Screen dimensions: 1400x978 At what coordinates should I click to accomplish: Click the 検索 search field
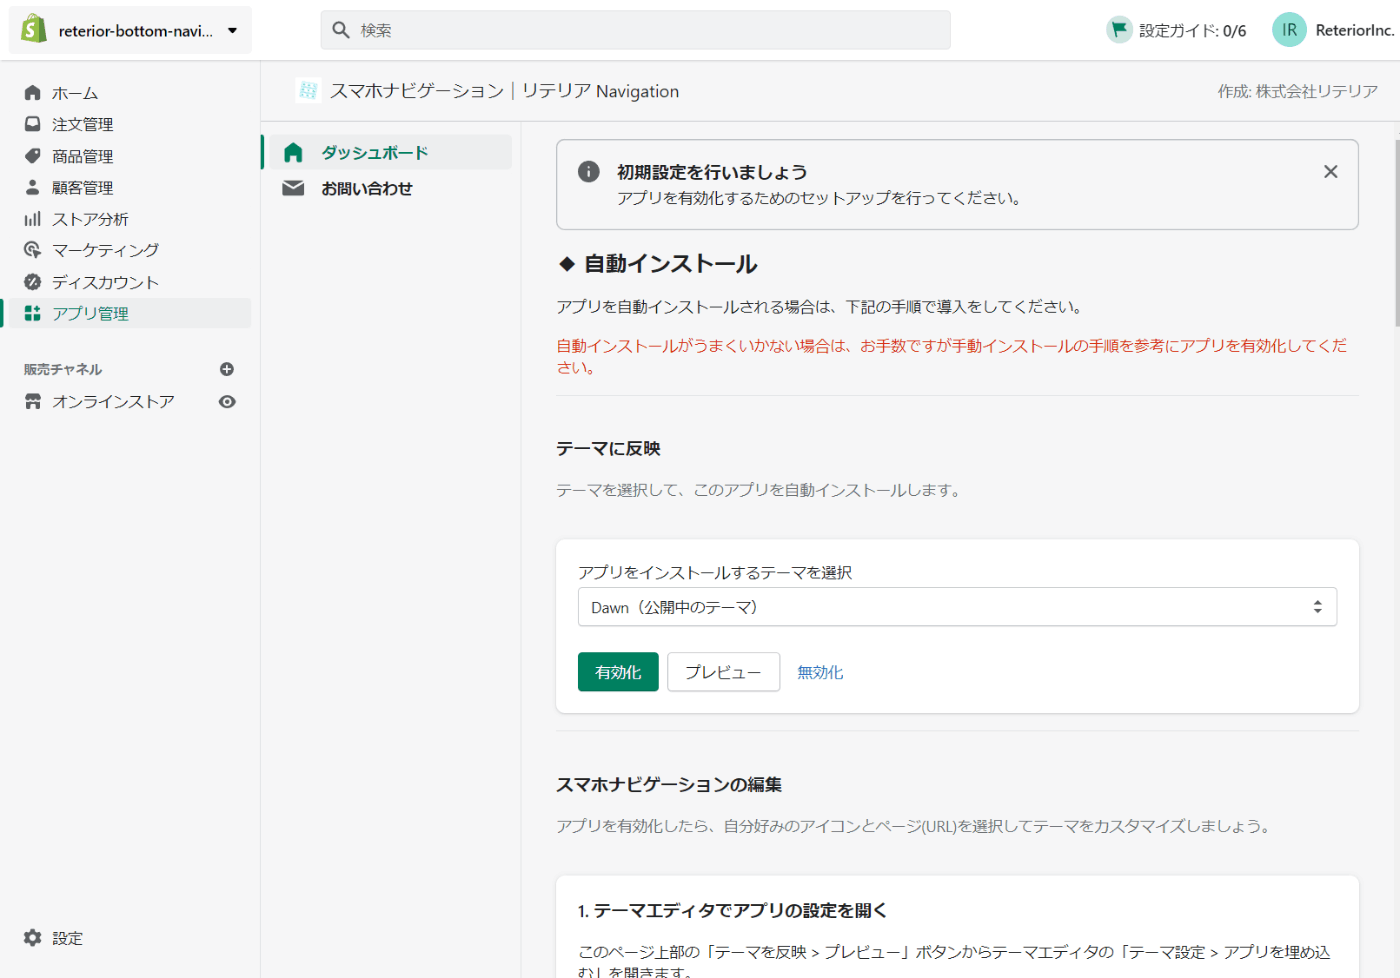pyautogui.click(x=635, y=30)
